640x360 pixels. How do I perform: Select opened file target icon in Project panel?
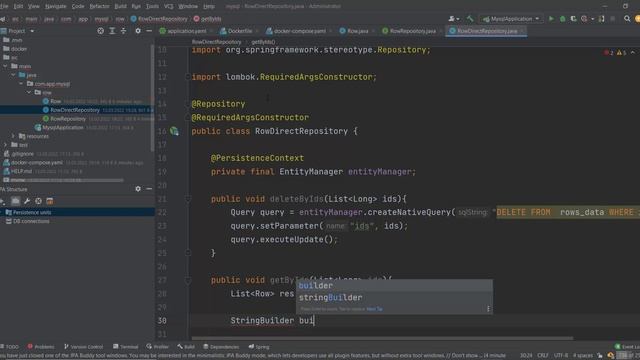pyautogui.click(x=100, y=31)
